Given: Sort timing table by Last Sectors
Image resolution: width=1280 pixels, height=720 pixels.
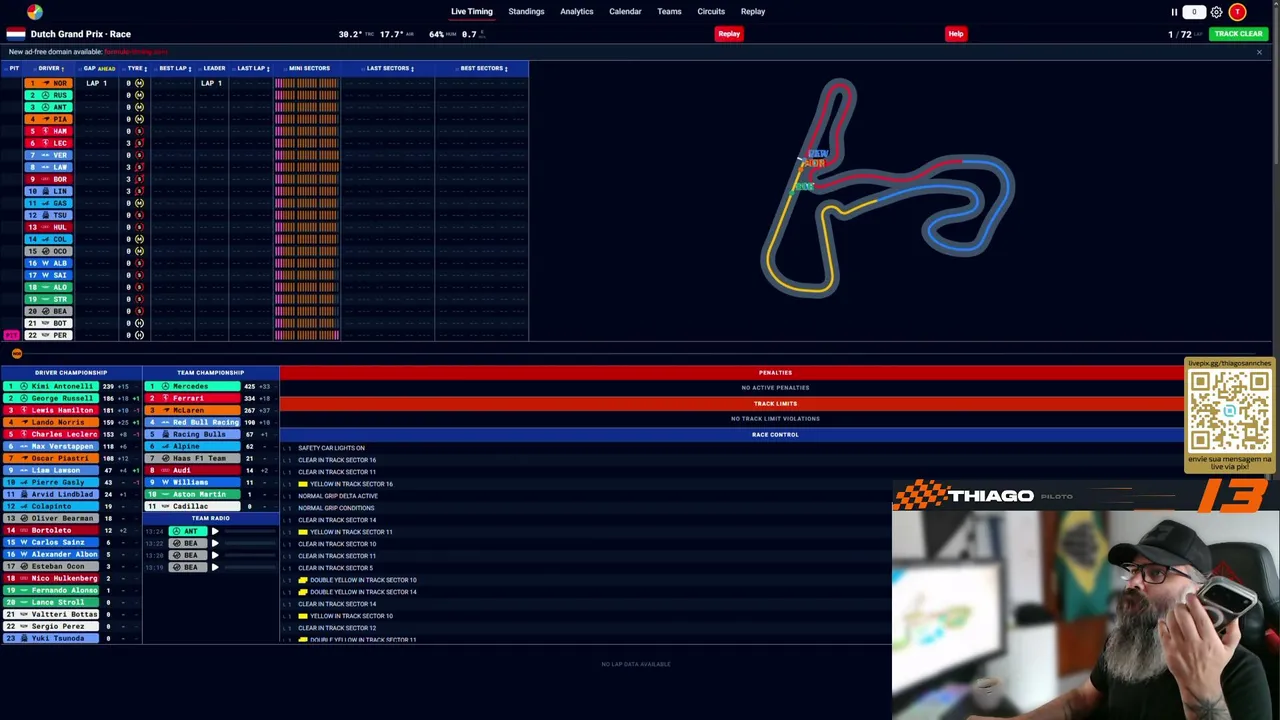Looking at the screenshot, I should (389, 68).
